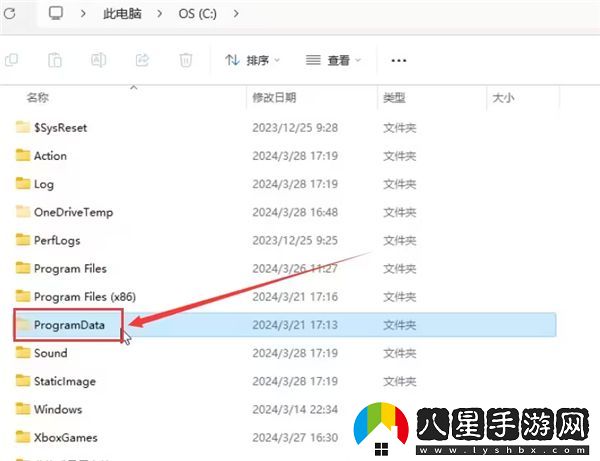This screenshot has height=461, width=600.
Task: Click the Rename icon in toolbar
Action: pos(99,60)
